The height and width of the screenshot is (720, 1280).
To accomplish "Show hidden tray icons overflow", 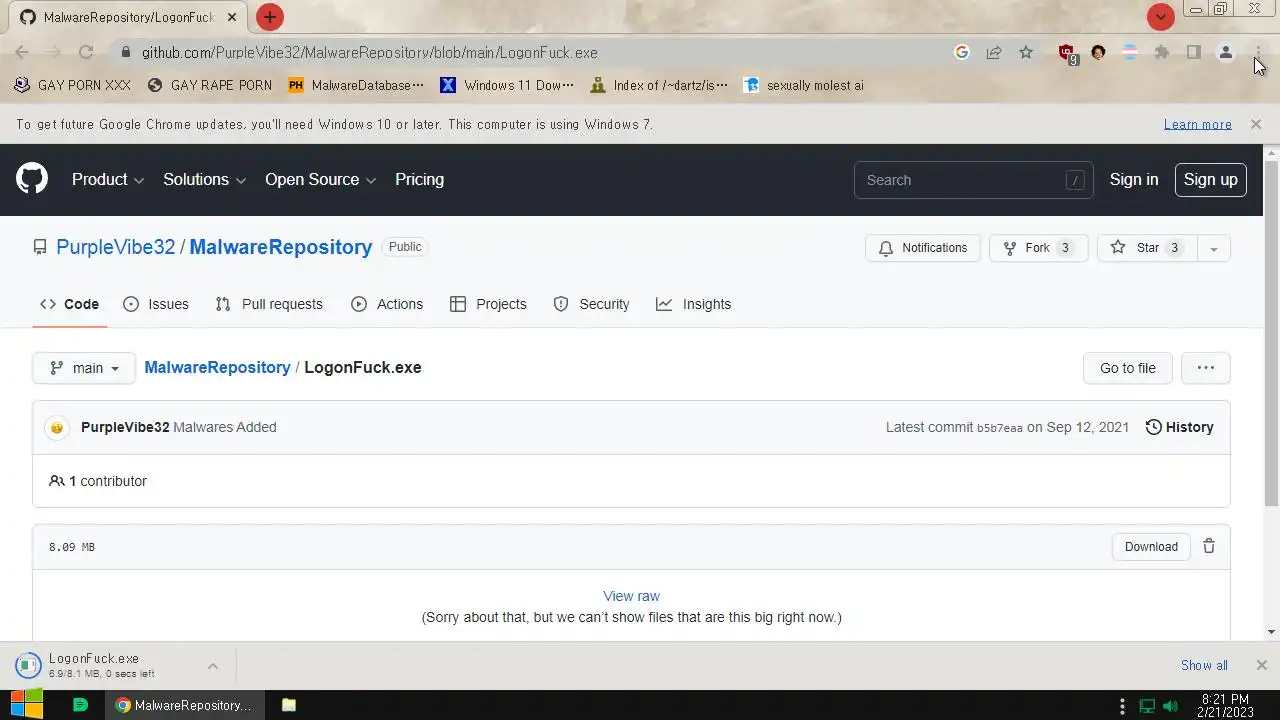I will click(x=1122, y=706).
